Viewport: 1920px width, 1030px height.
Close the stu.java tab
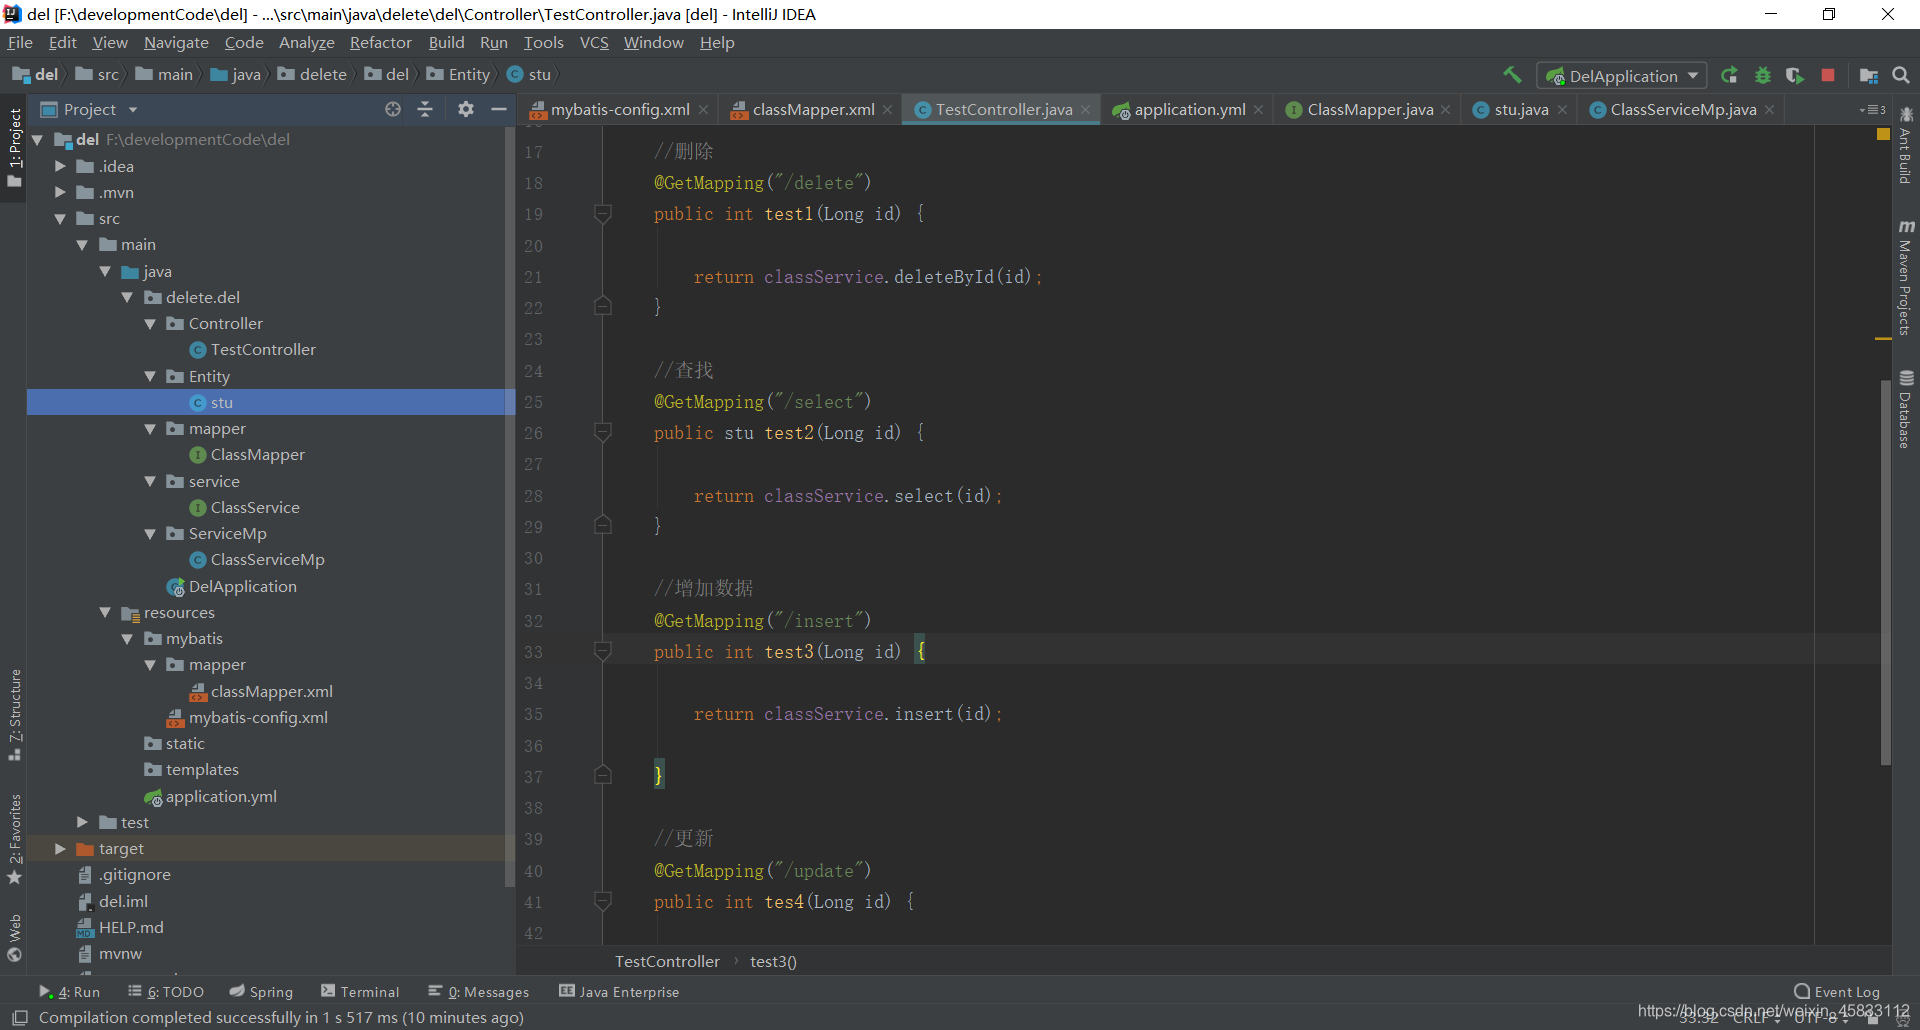[1562, 110]
